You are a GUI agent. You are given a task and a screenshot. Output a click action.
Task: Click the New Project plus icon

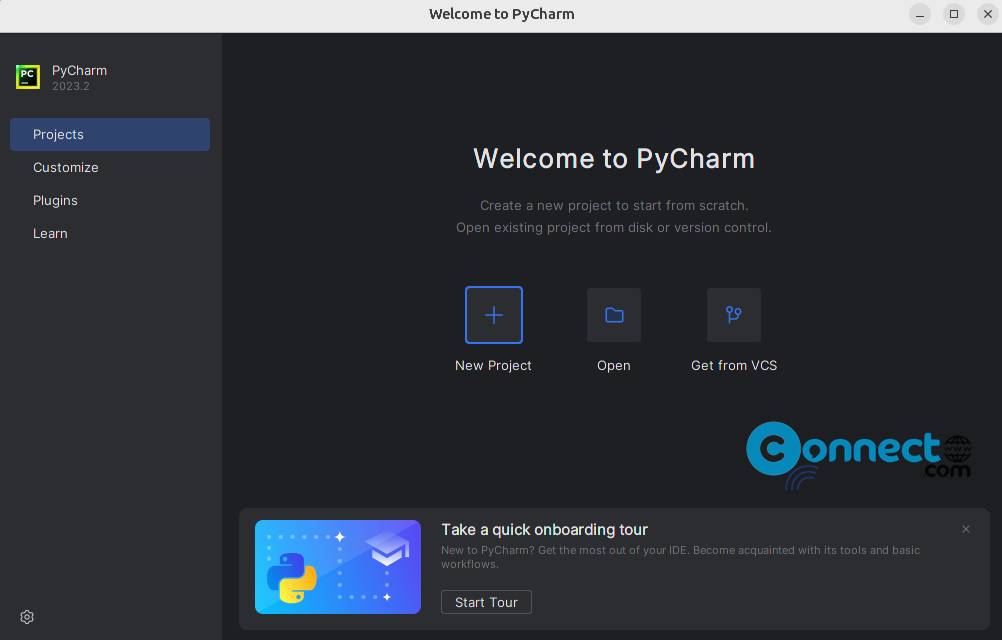point(493,315)
